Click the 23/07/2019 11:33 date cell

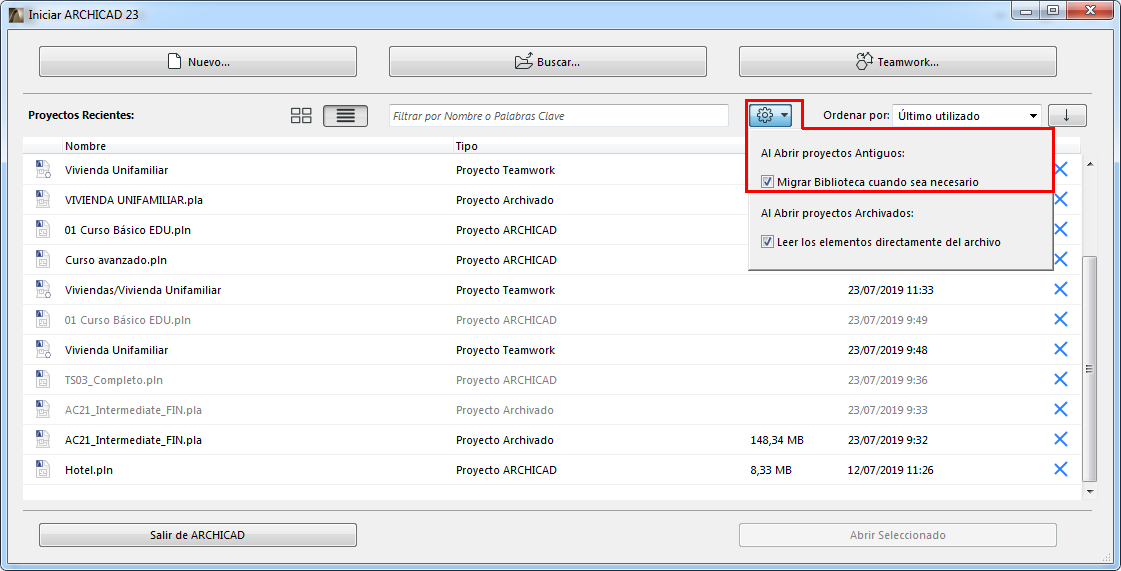(x=891, y=290)
